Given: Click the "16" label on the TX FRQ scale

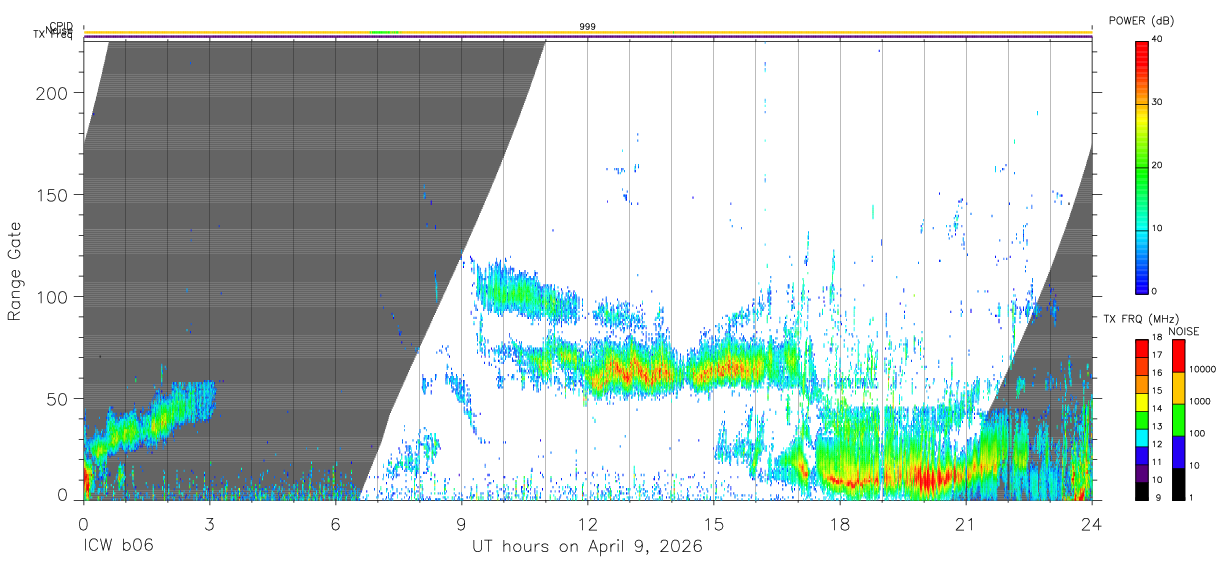Looking at the screenshot, I should tap(1158, 373).
